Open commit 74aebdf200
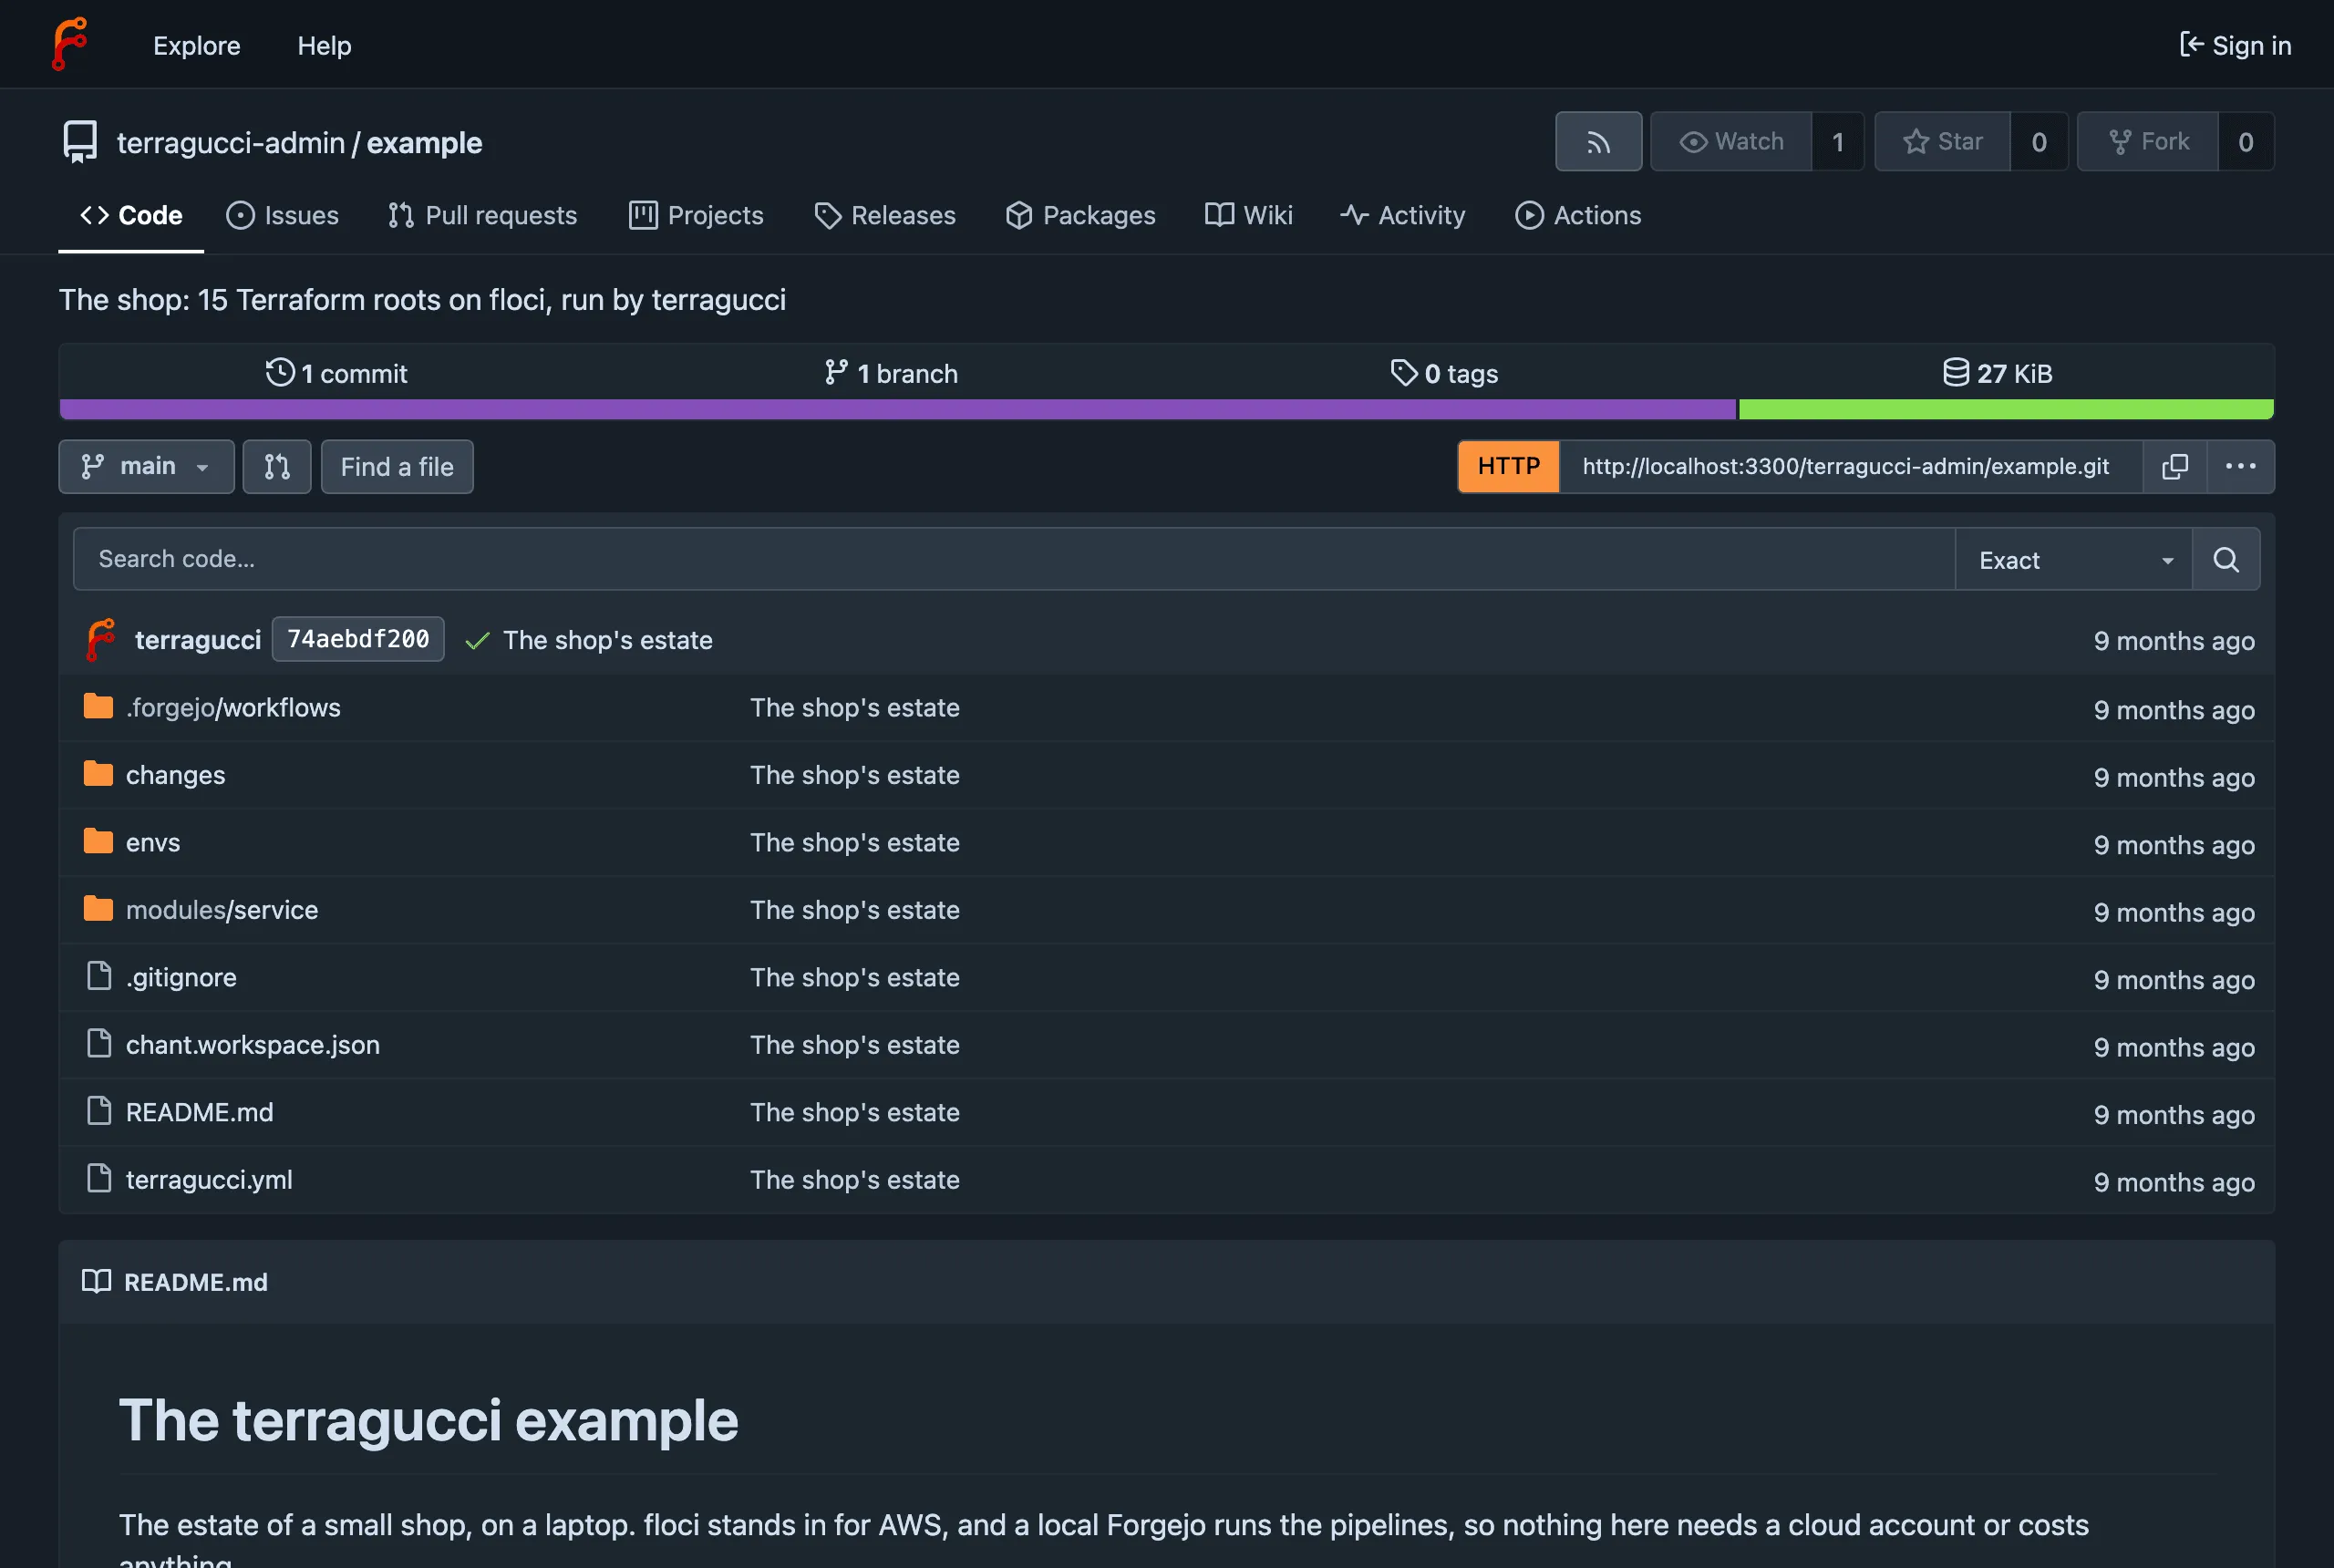The image size is (2334, 1568). tap(358, 639)
